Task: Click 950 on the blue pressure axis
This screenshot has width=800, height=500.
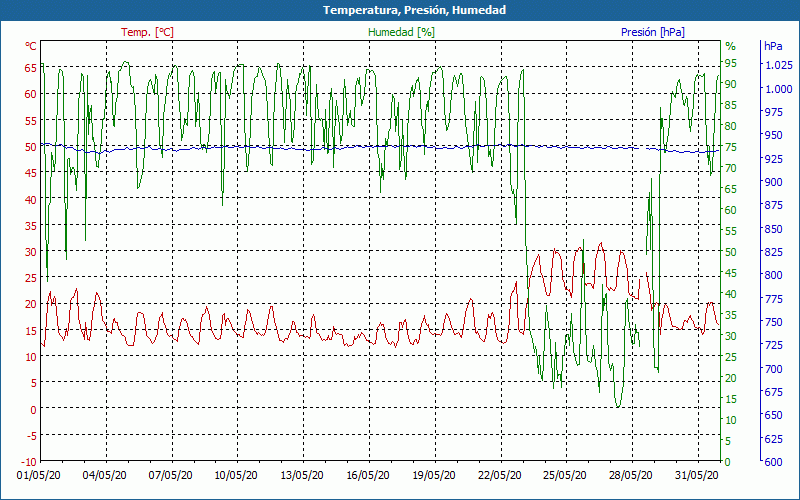Action: click(x=774, y=135)
